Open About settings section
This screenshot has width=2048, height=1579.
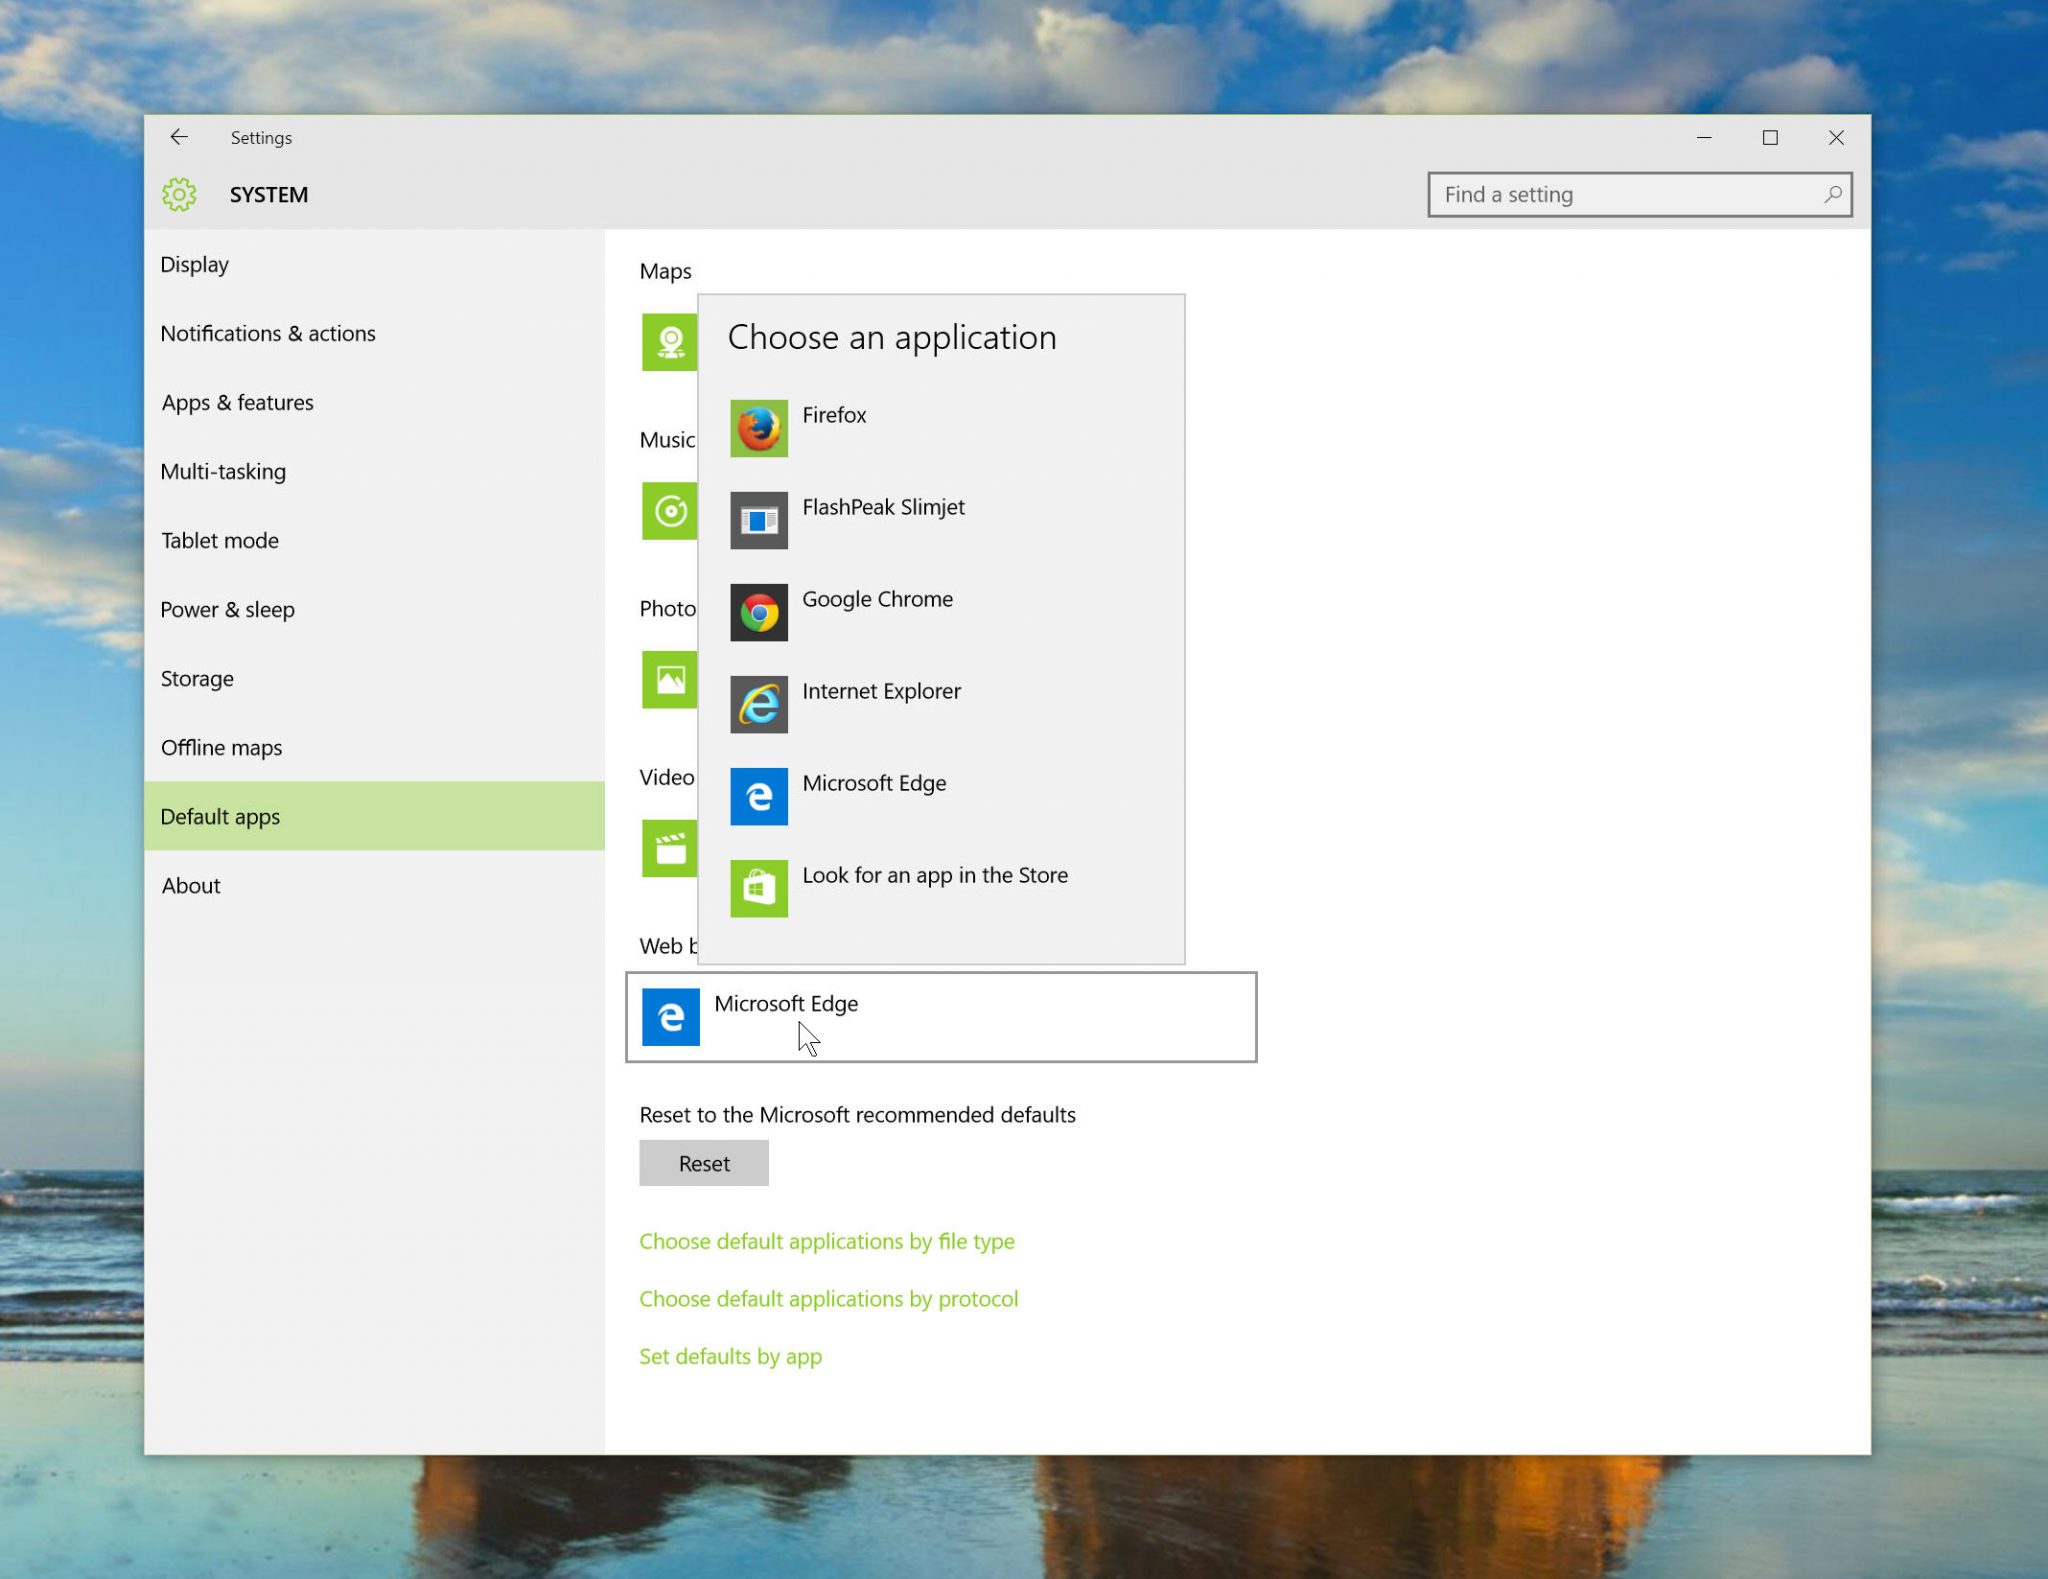191,884
